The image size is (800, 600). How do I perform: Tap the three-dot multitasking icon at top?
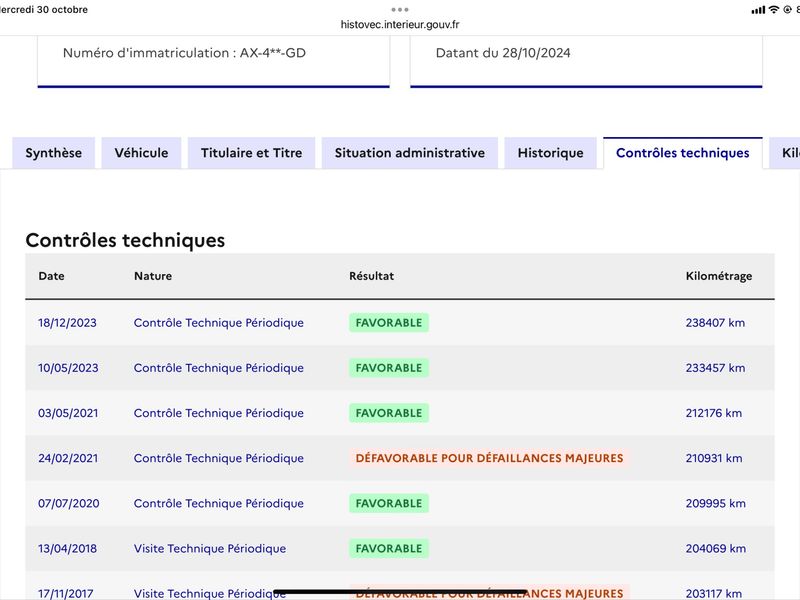coord(400,9)
